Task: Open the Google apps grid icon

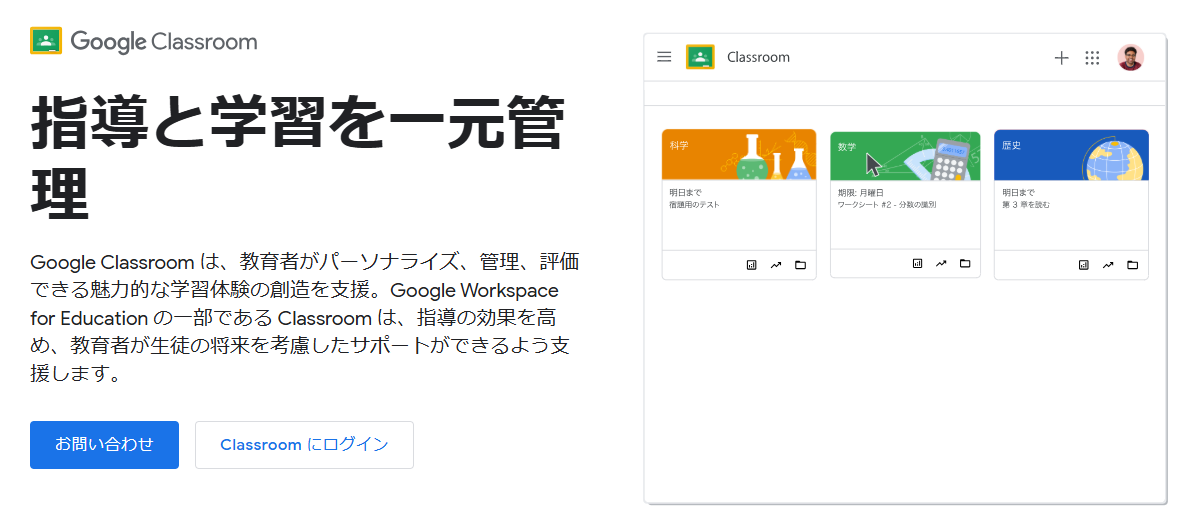Action: point(1092,58)
